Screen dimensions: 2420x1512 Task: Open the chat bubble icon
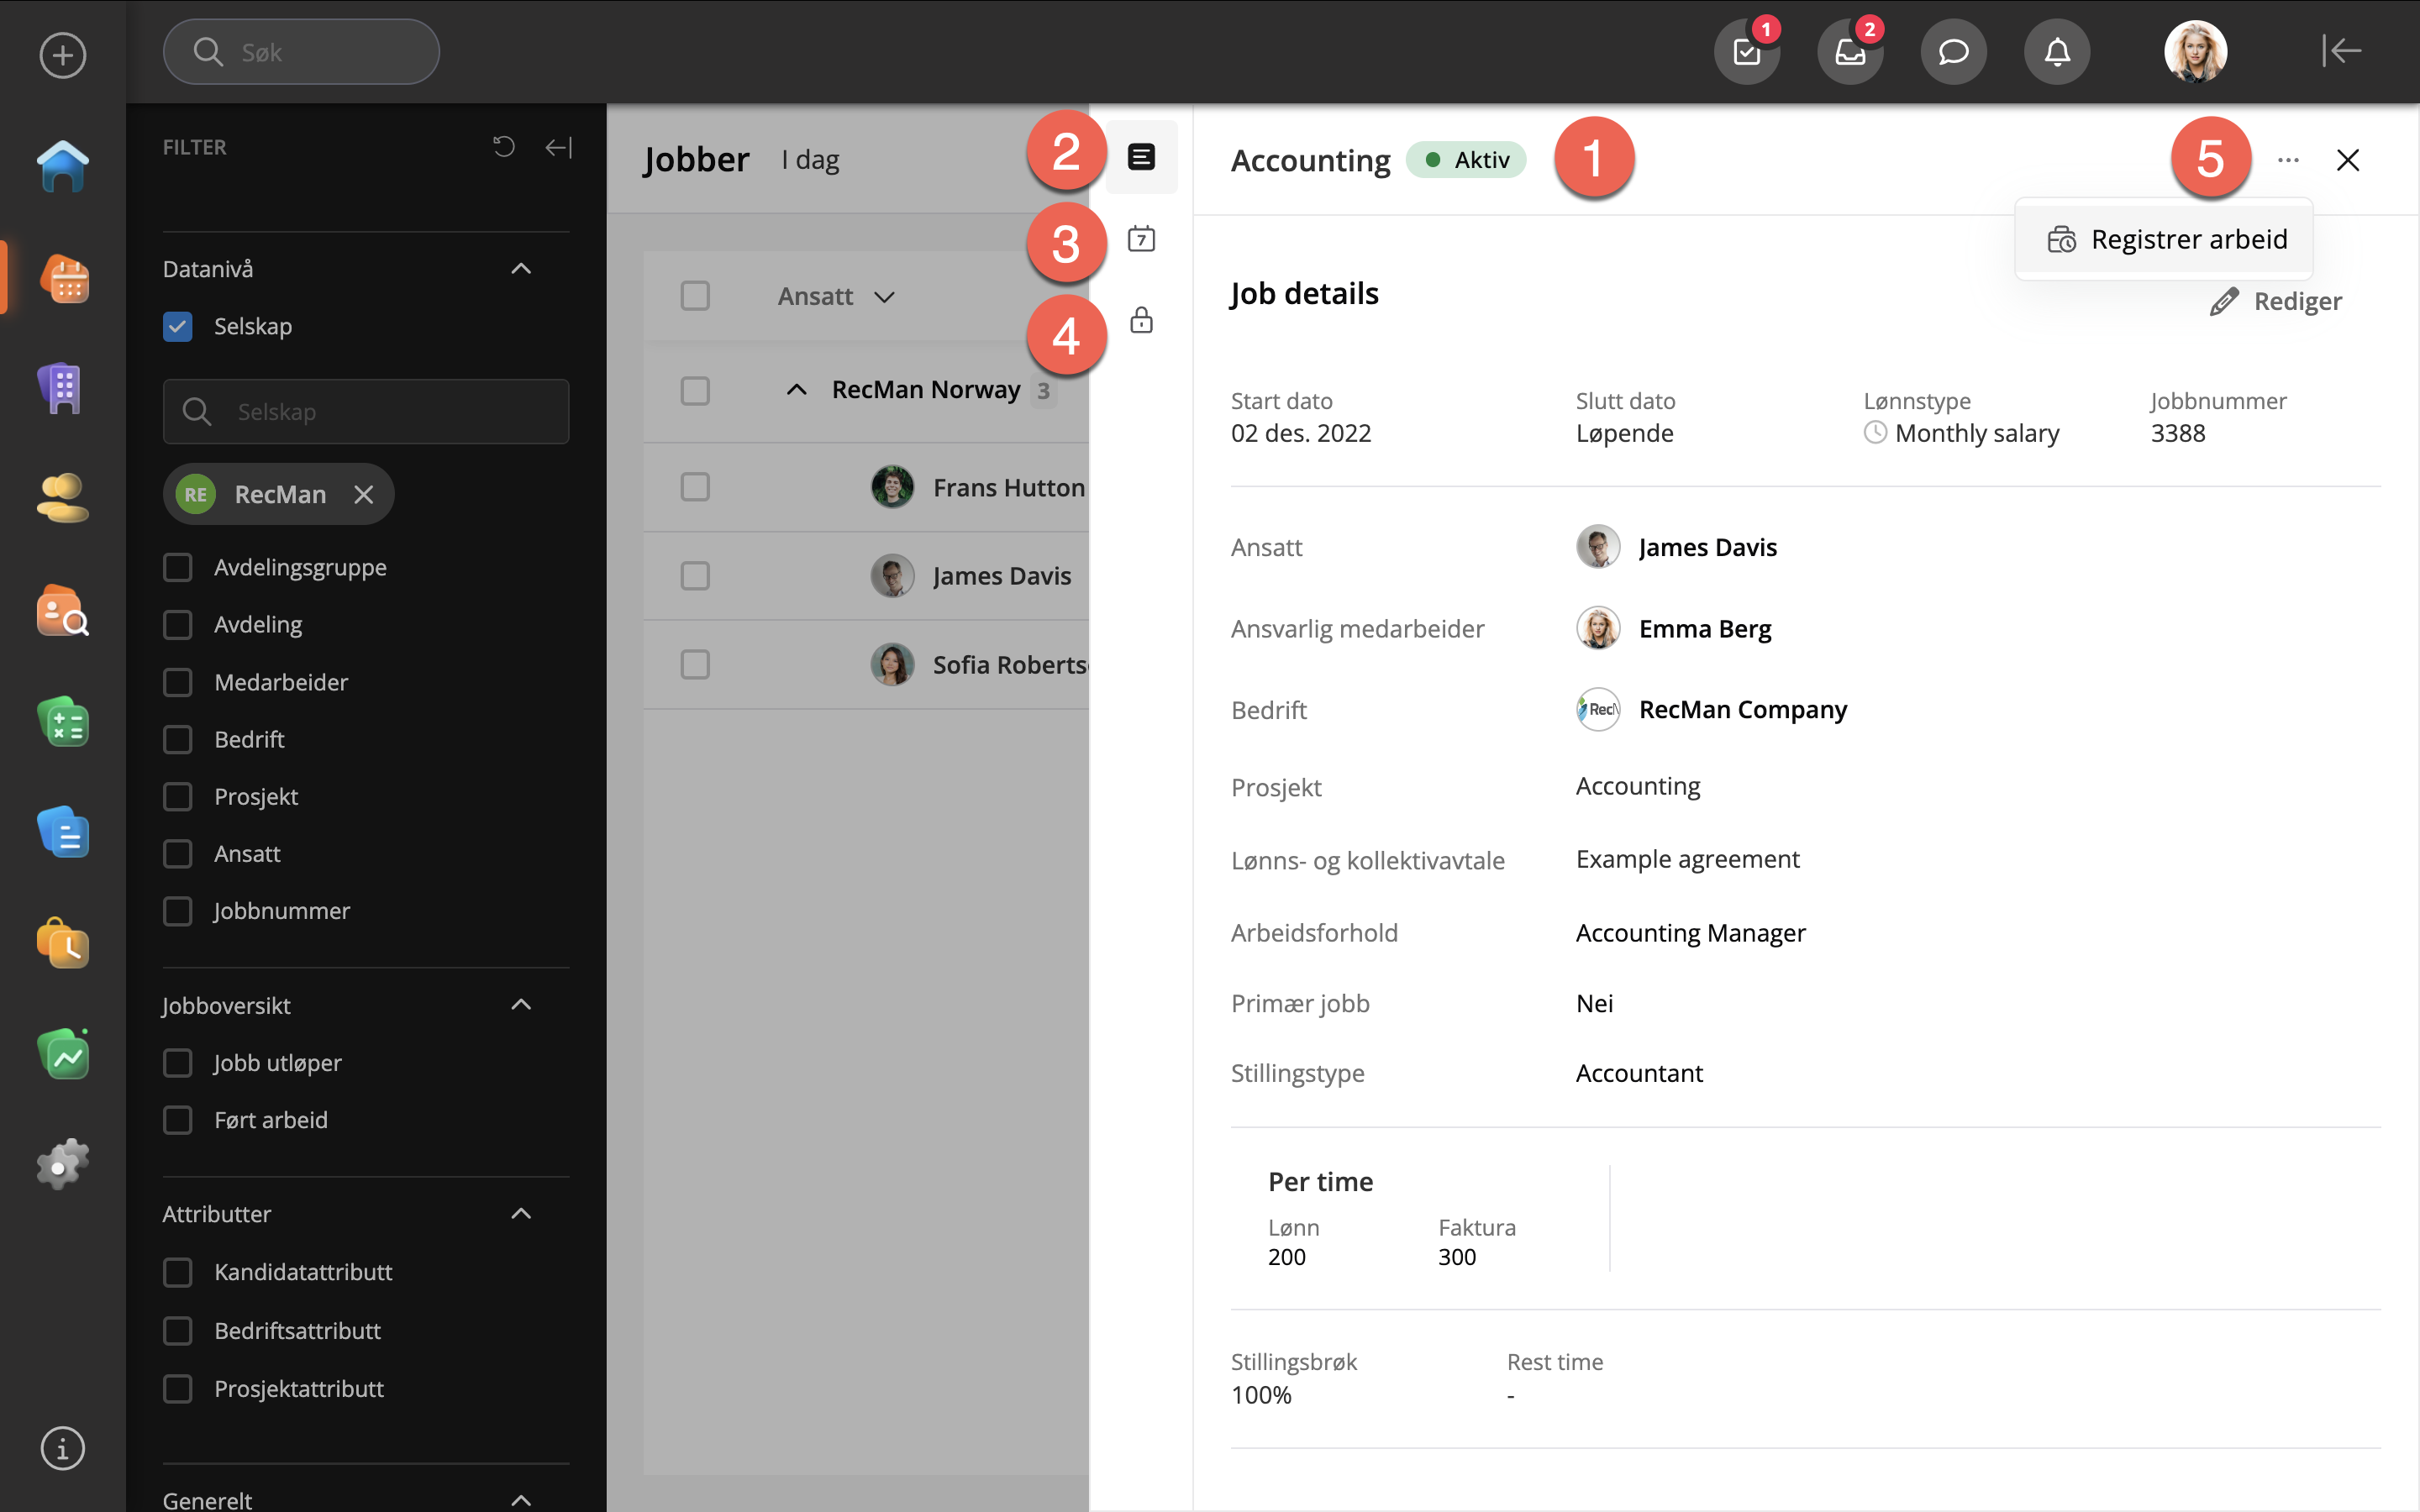coord(1953,51)
